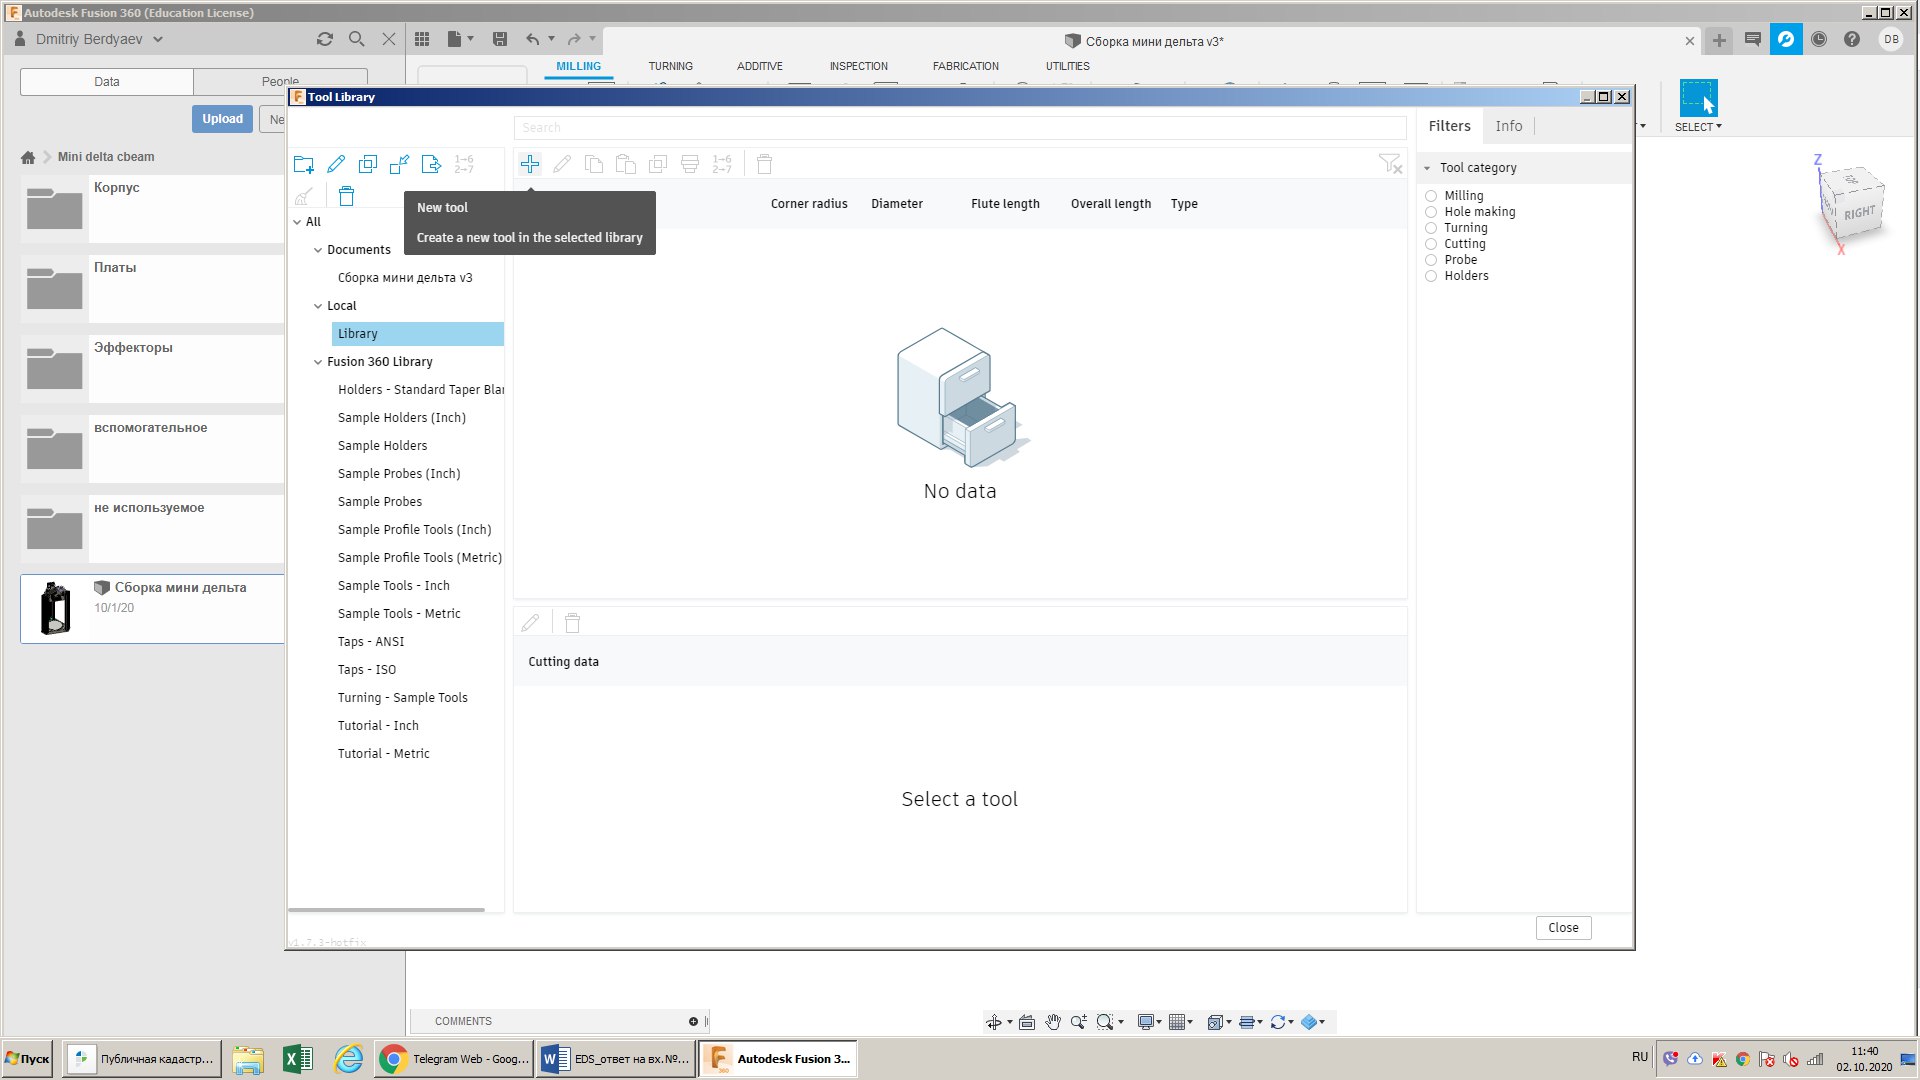Open Excel from the taskbar

coord(298,1059)
